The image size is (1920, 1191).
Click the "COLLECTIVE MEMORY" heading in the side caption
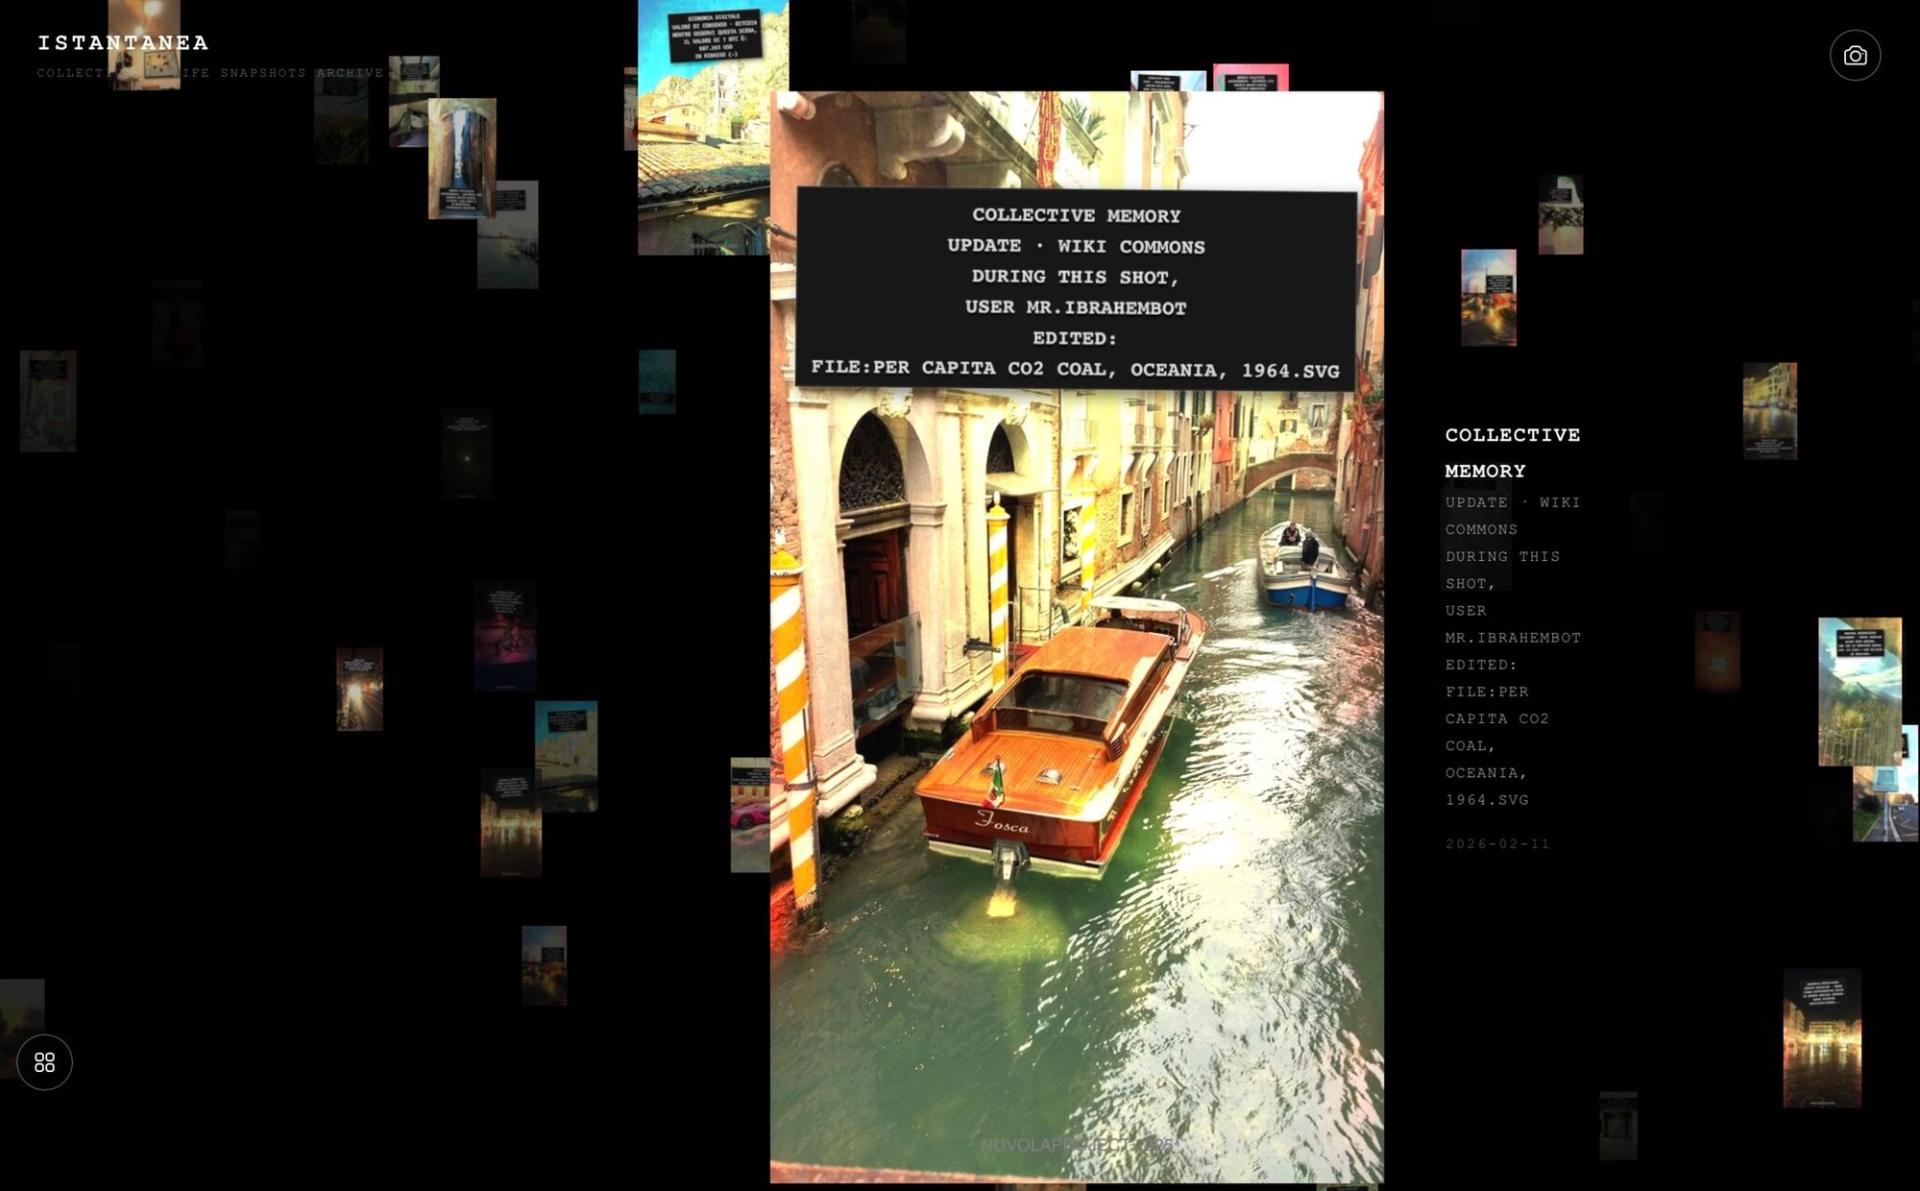tap(1512, 453)
